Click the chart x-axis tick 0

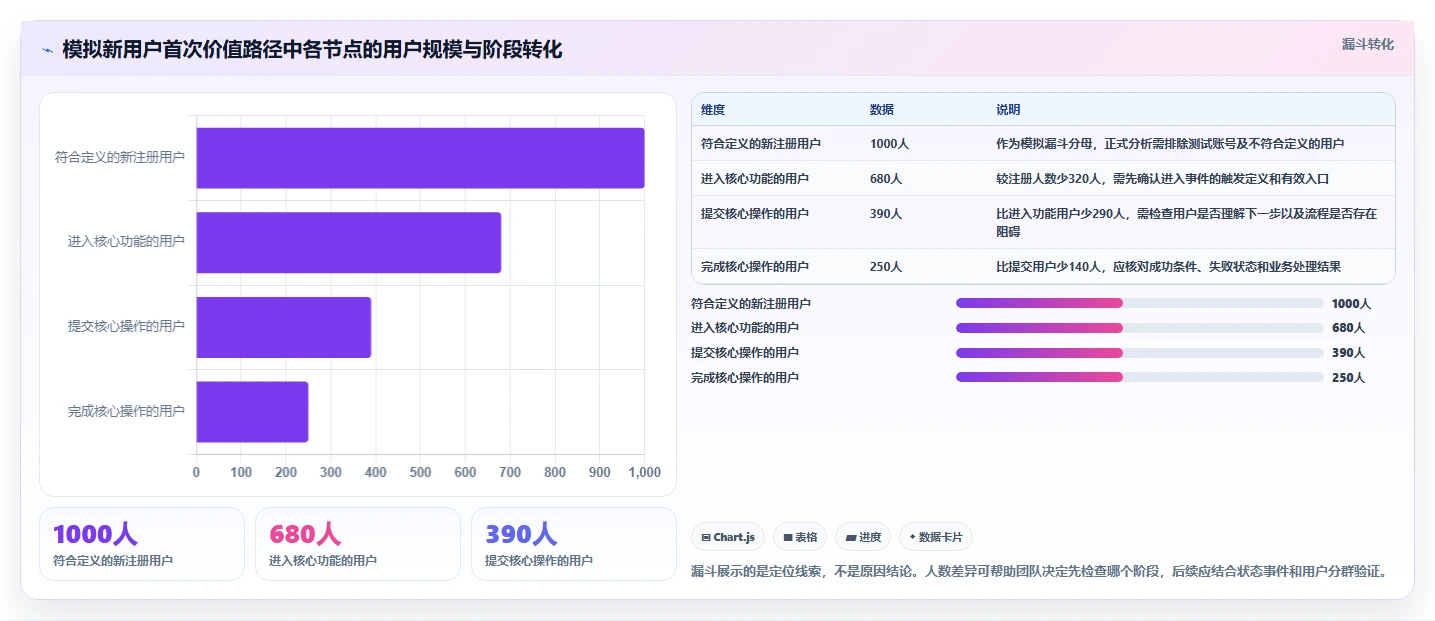coord(196,472)
